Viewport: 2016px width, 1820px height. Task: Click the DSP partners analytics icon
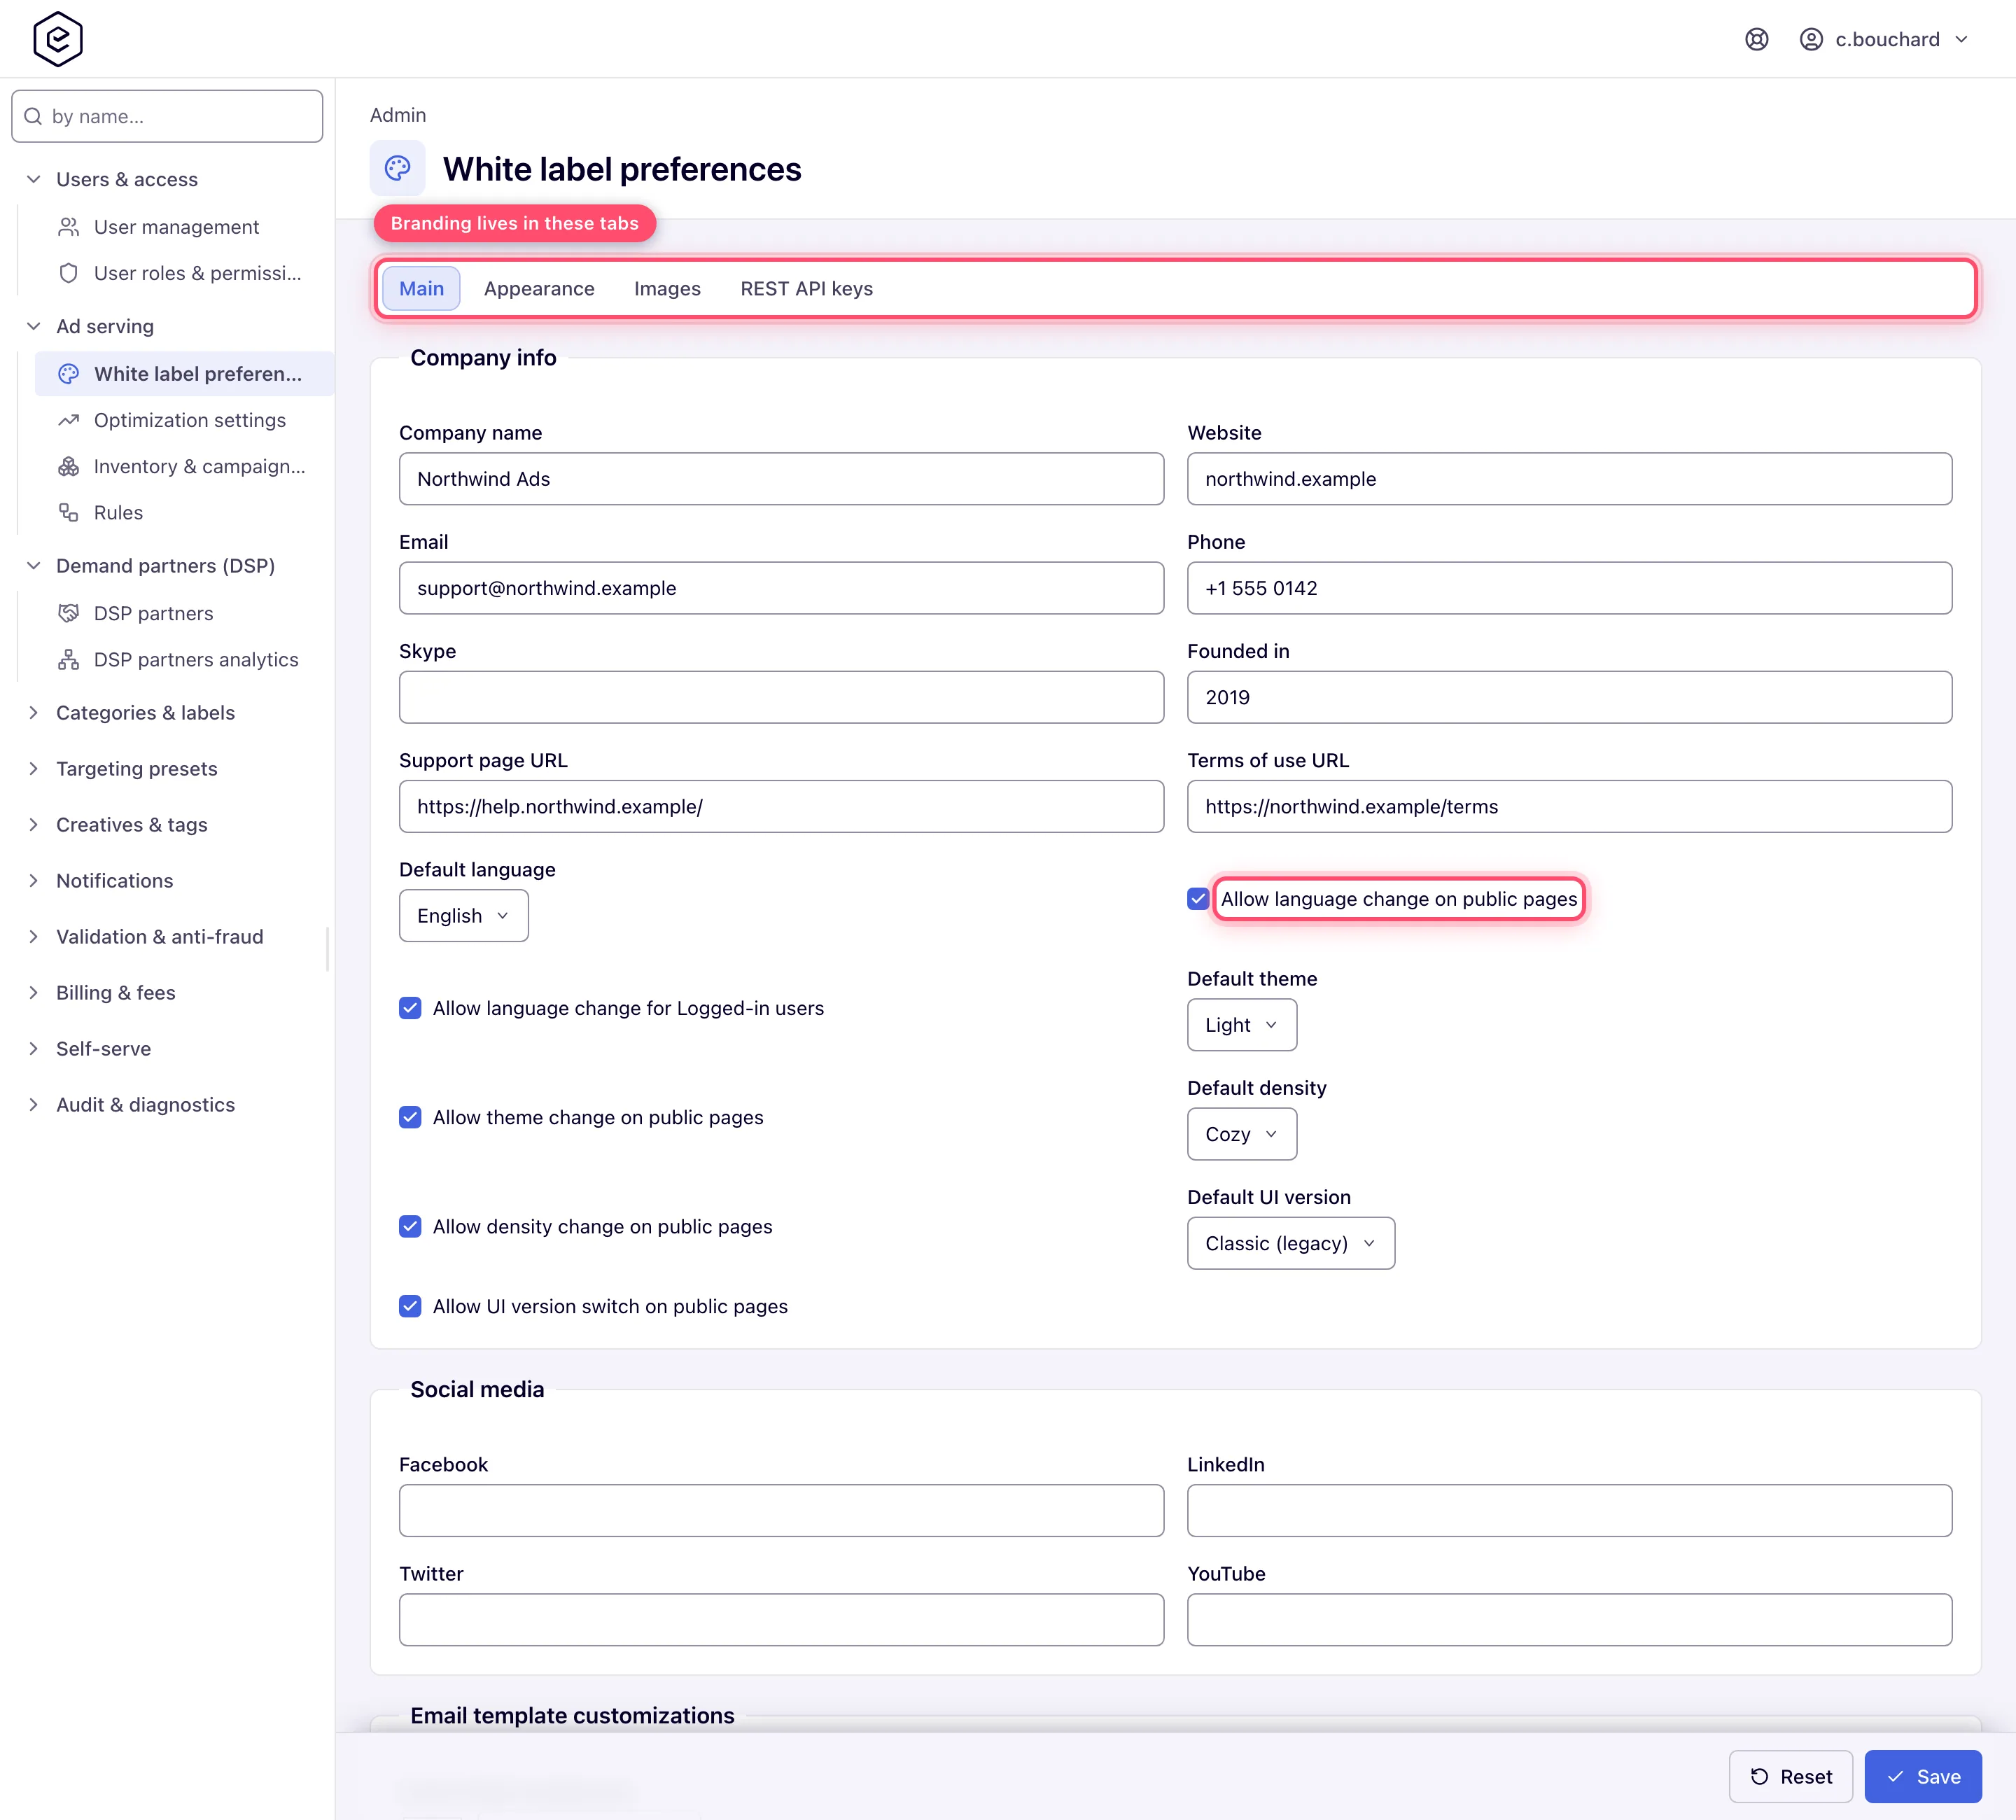pos(68,659)
